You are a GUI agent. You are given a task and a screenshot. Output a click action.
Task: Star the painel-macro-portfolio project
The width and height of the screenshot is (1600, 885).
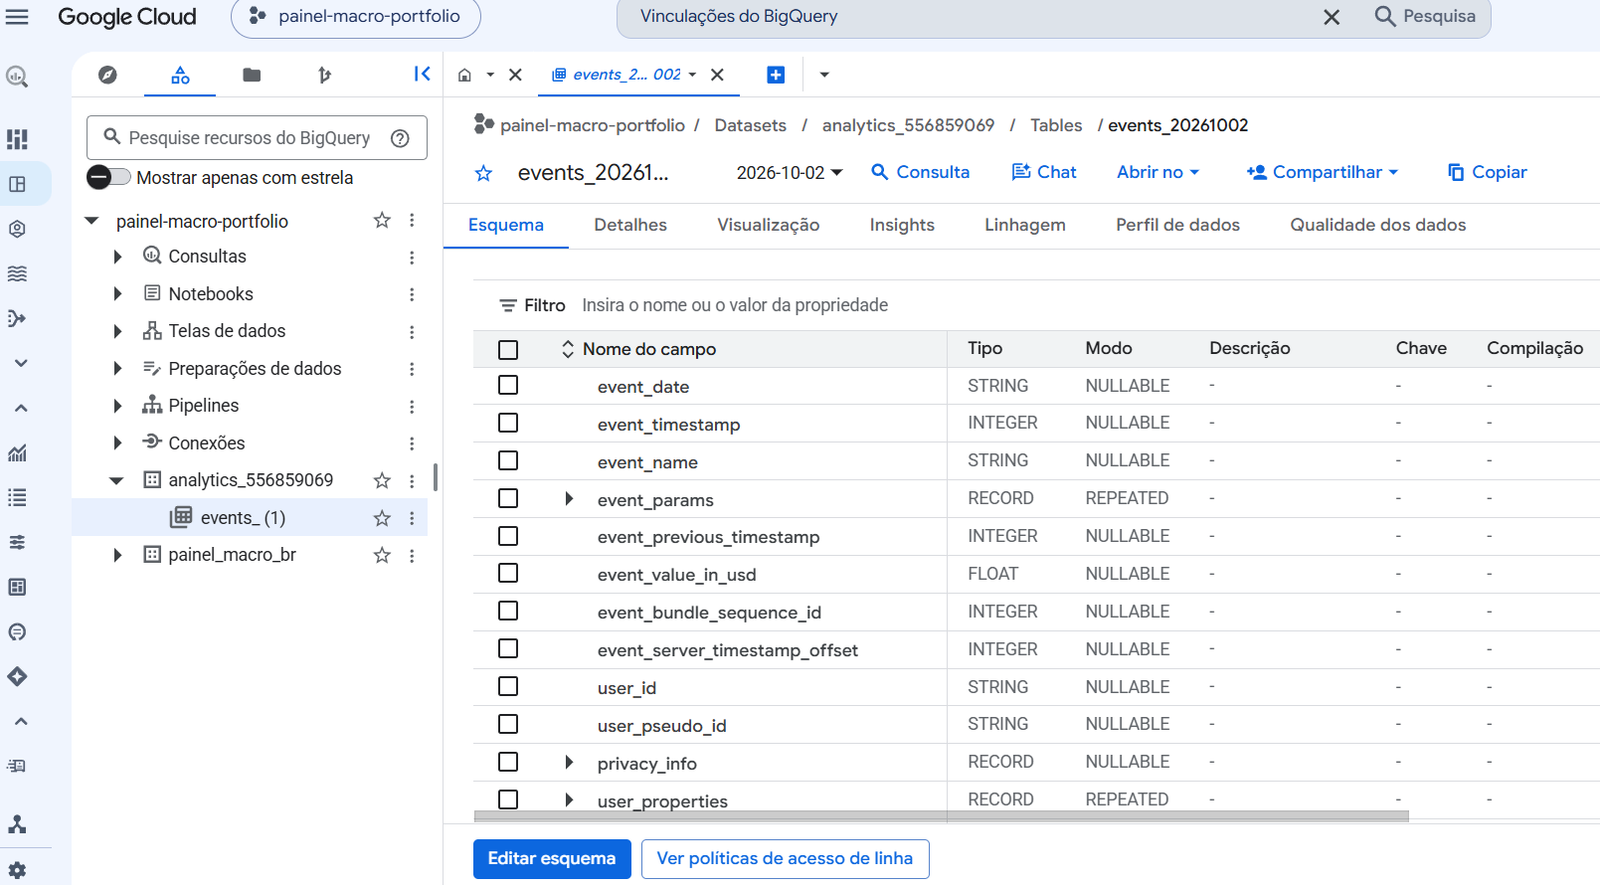click(x=382, y=220)
